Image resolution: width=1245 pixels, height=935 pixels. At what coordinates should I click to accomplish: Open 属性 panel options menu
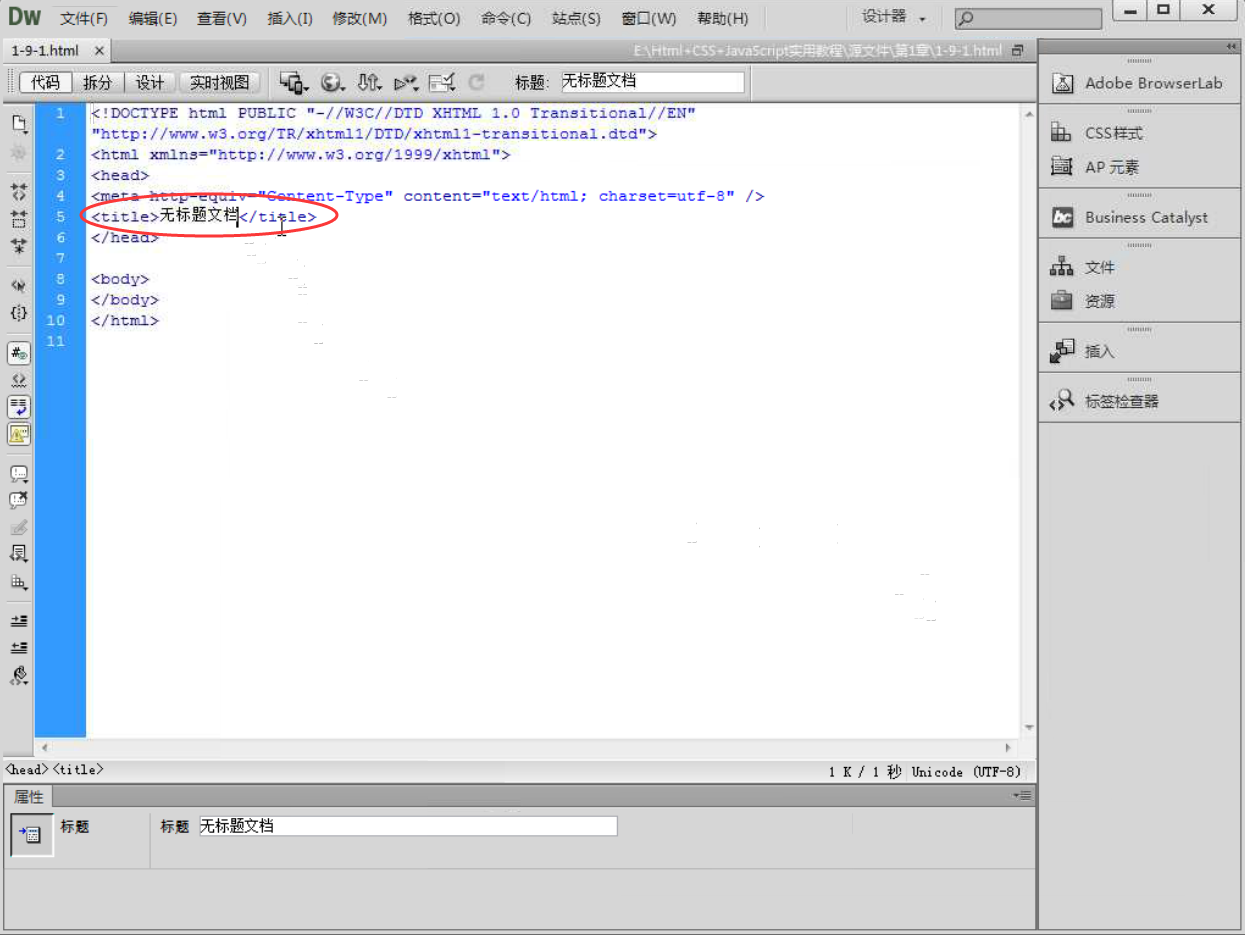[1022, 795]
